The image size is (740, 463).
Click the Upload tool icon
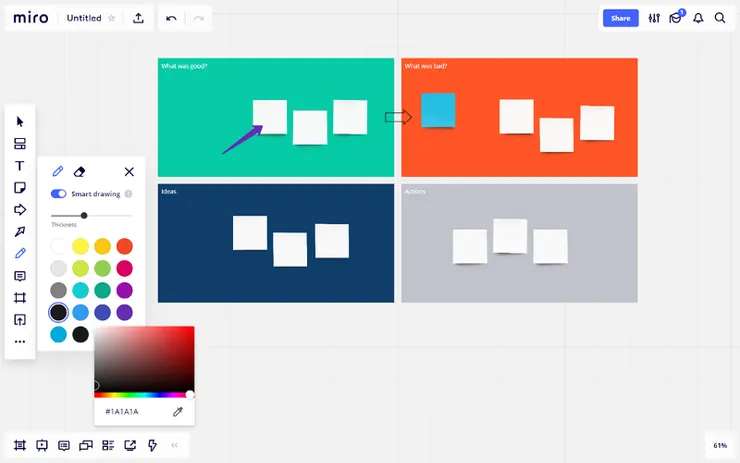[x=20, y=320]
